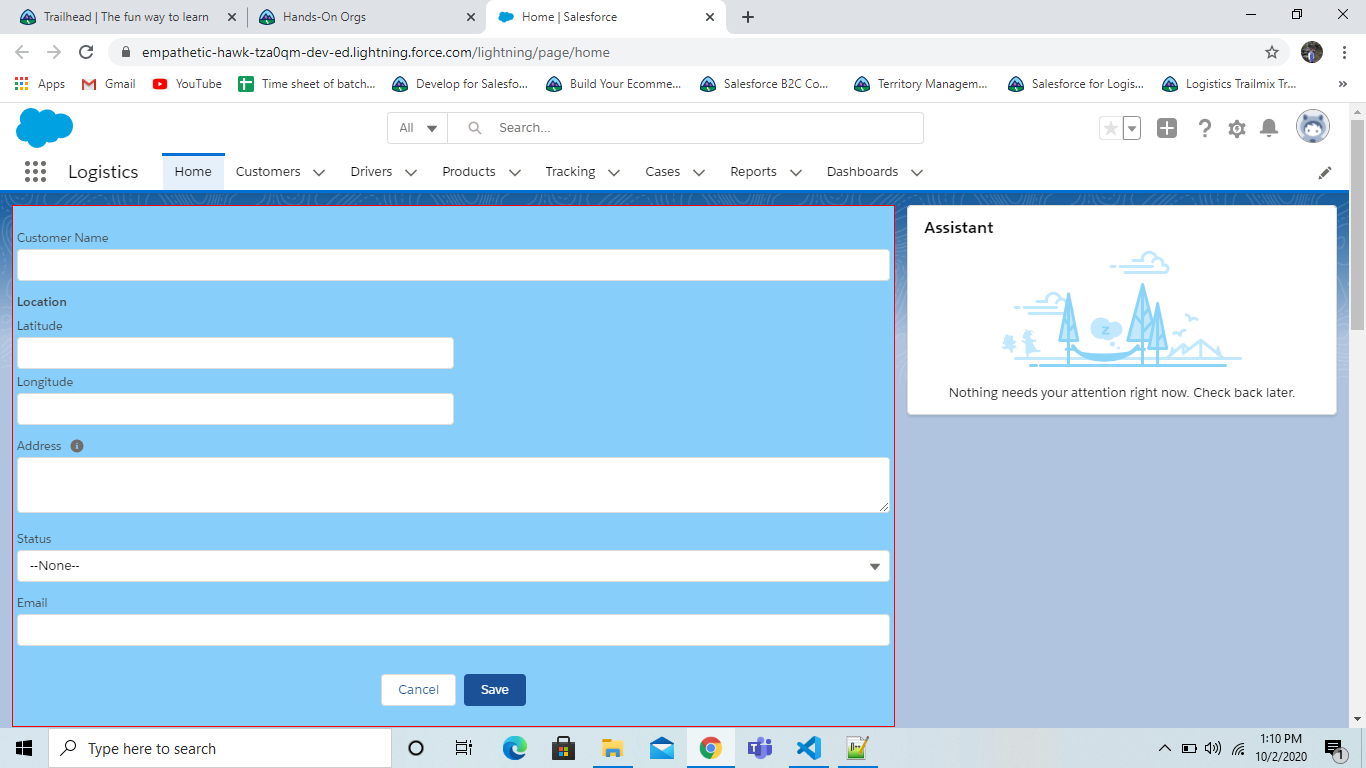Expand the favorites list arrow

(1132, 128)
